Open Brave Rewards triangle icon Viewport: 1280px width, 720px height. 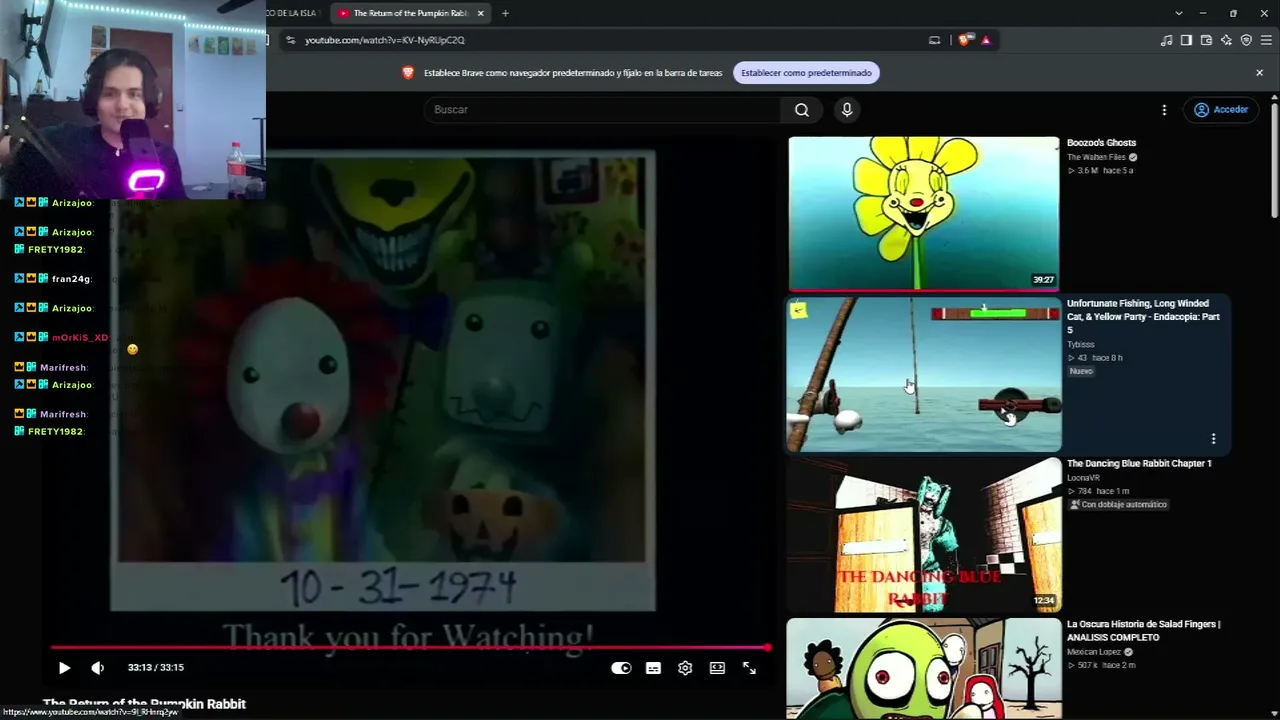[986, 40]
